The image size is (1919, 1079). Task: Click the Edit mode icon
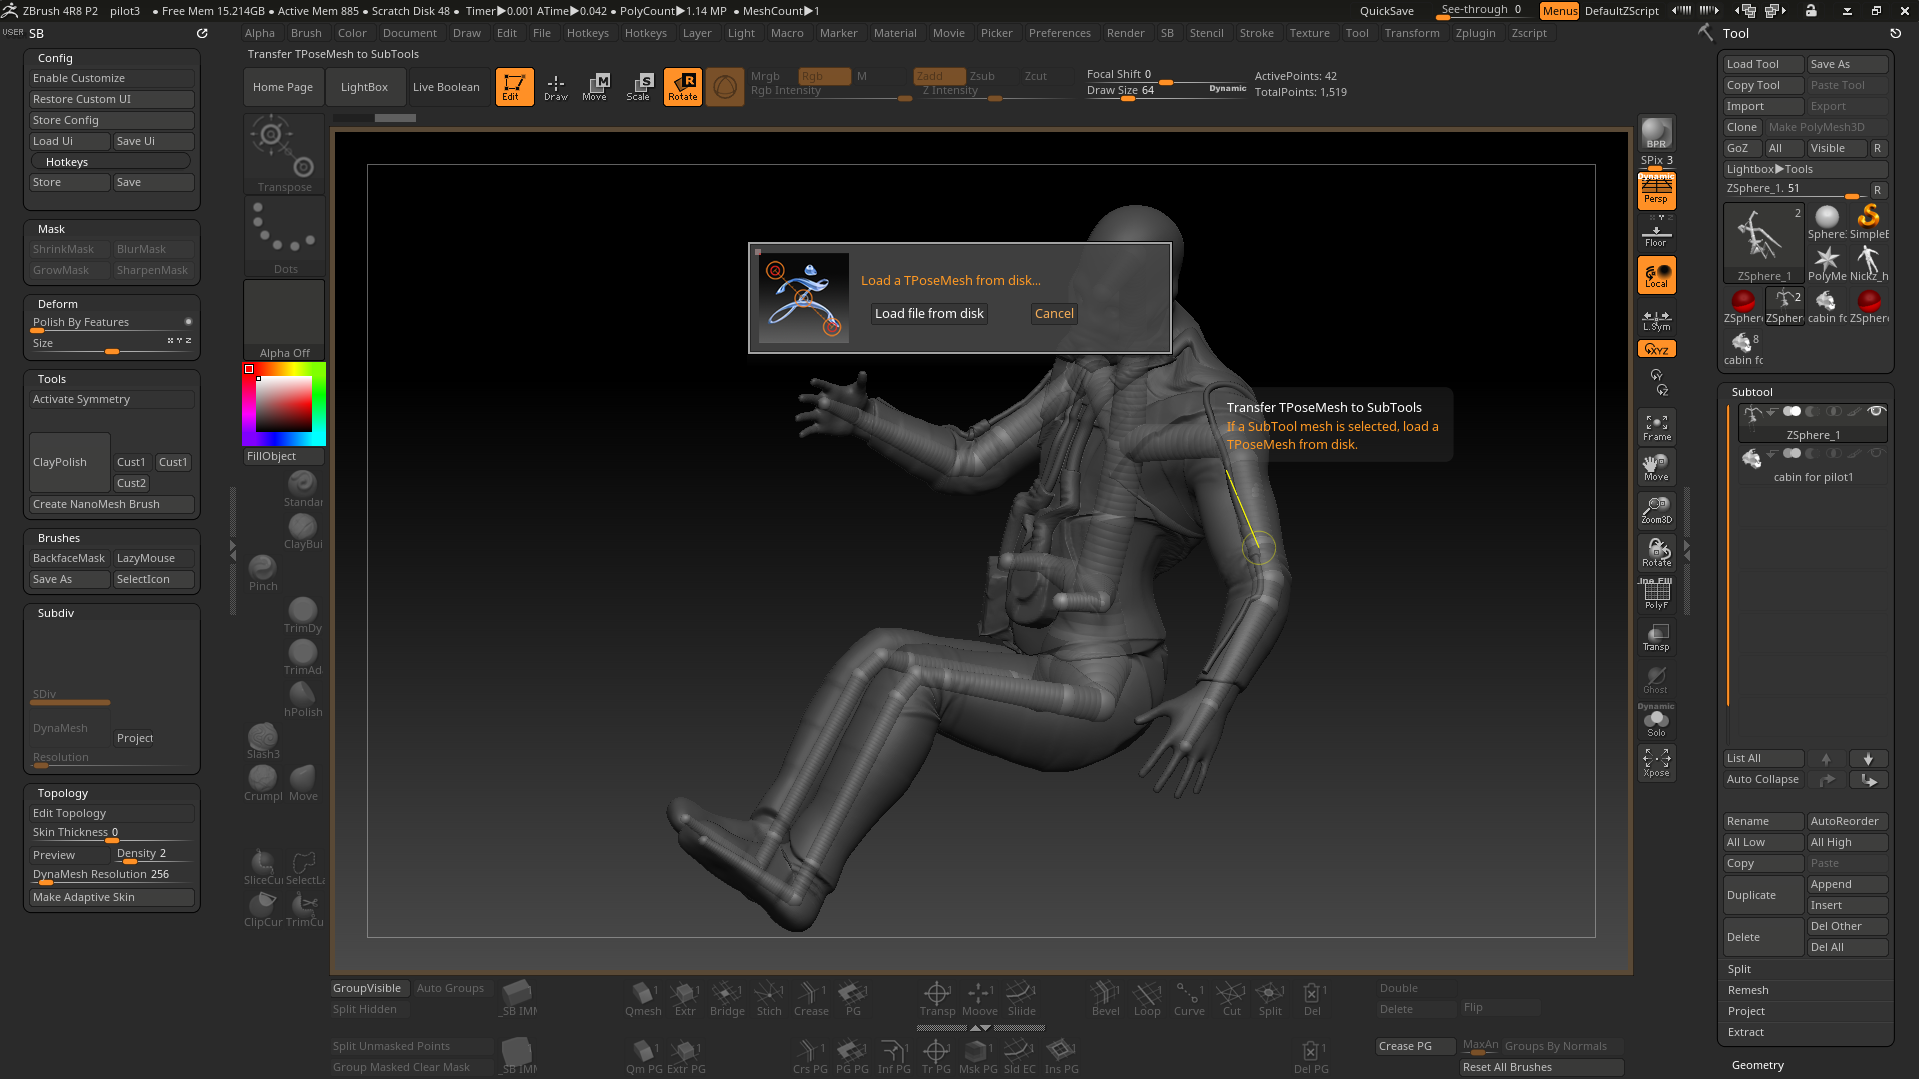pos(514,87)
